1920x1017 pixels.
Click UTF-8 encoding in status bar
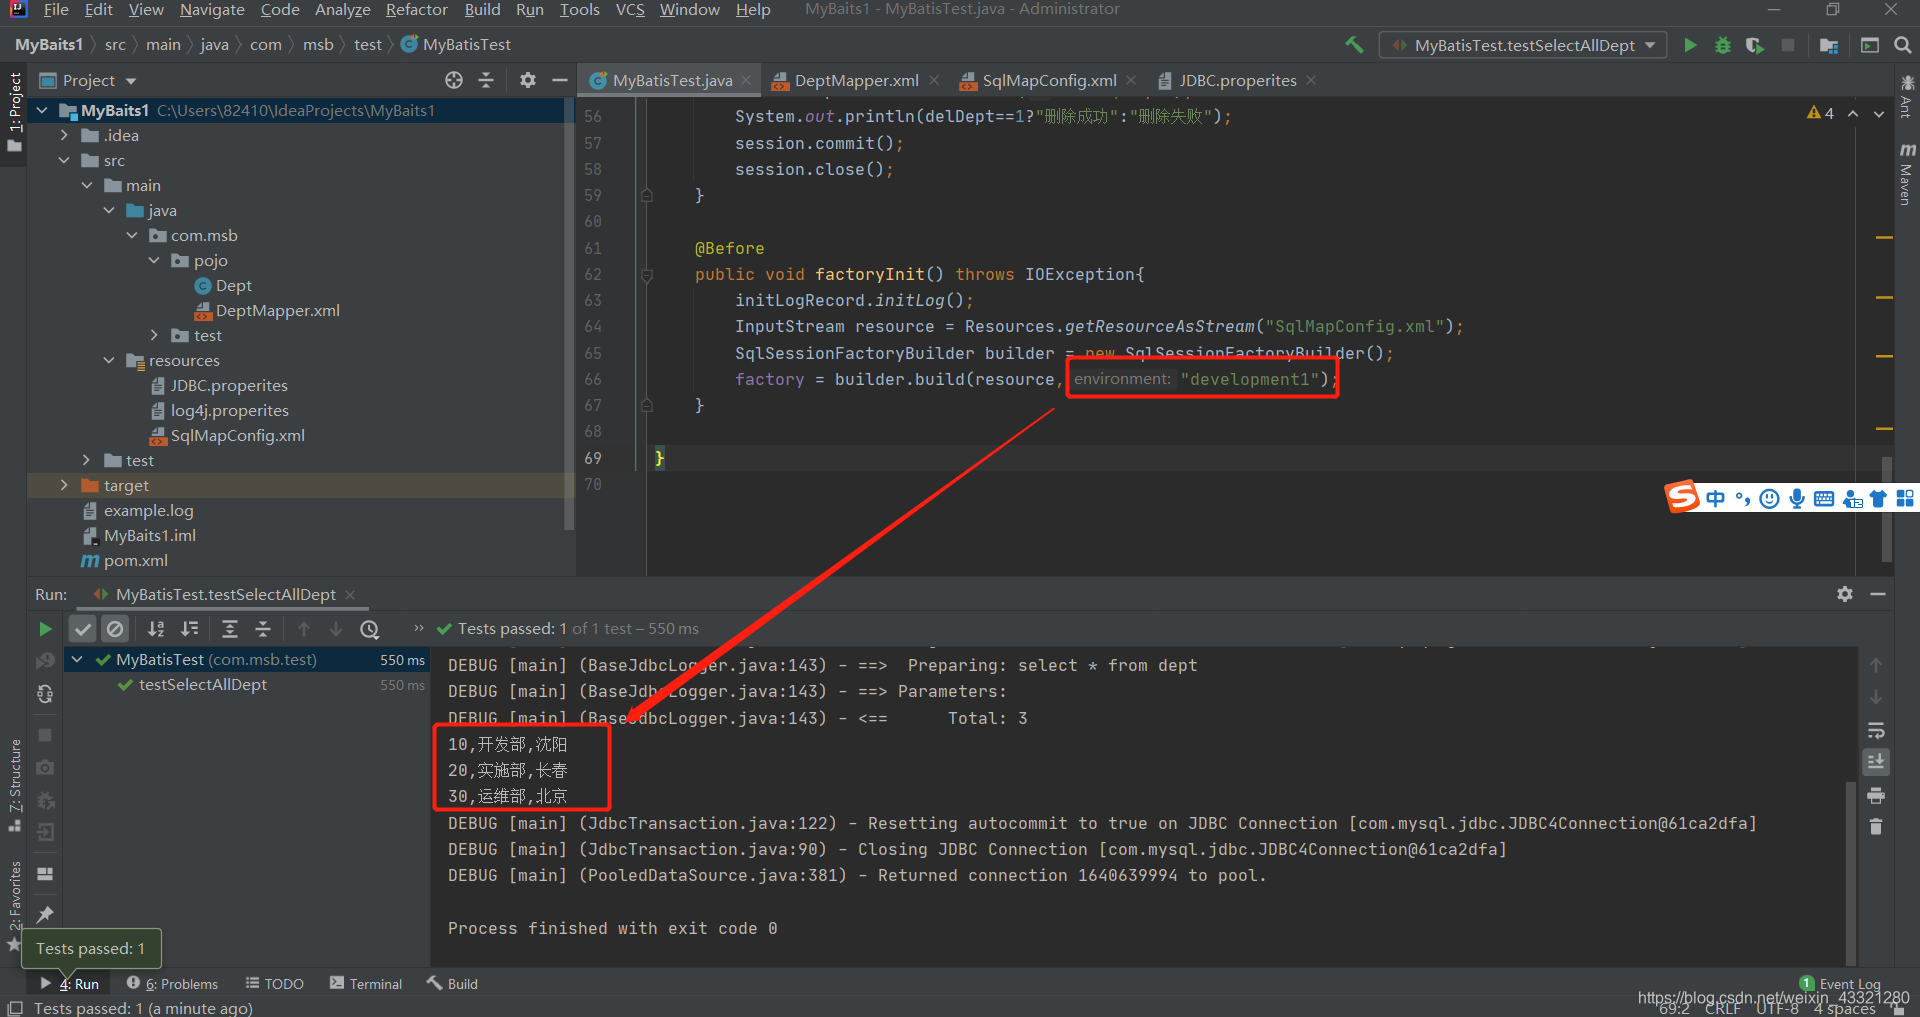1778,1008
